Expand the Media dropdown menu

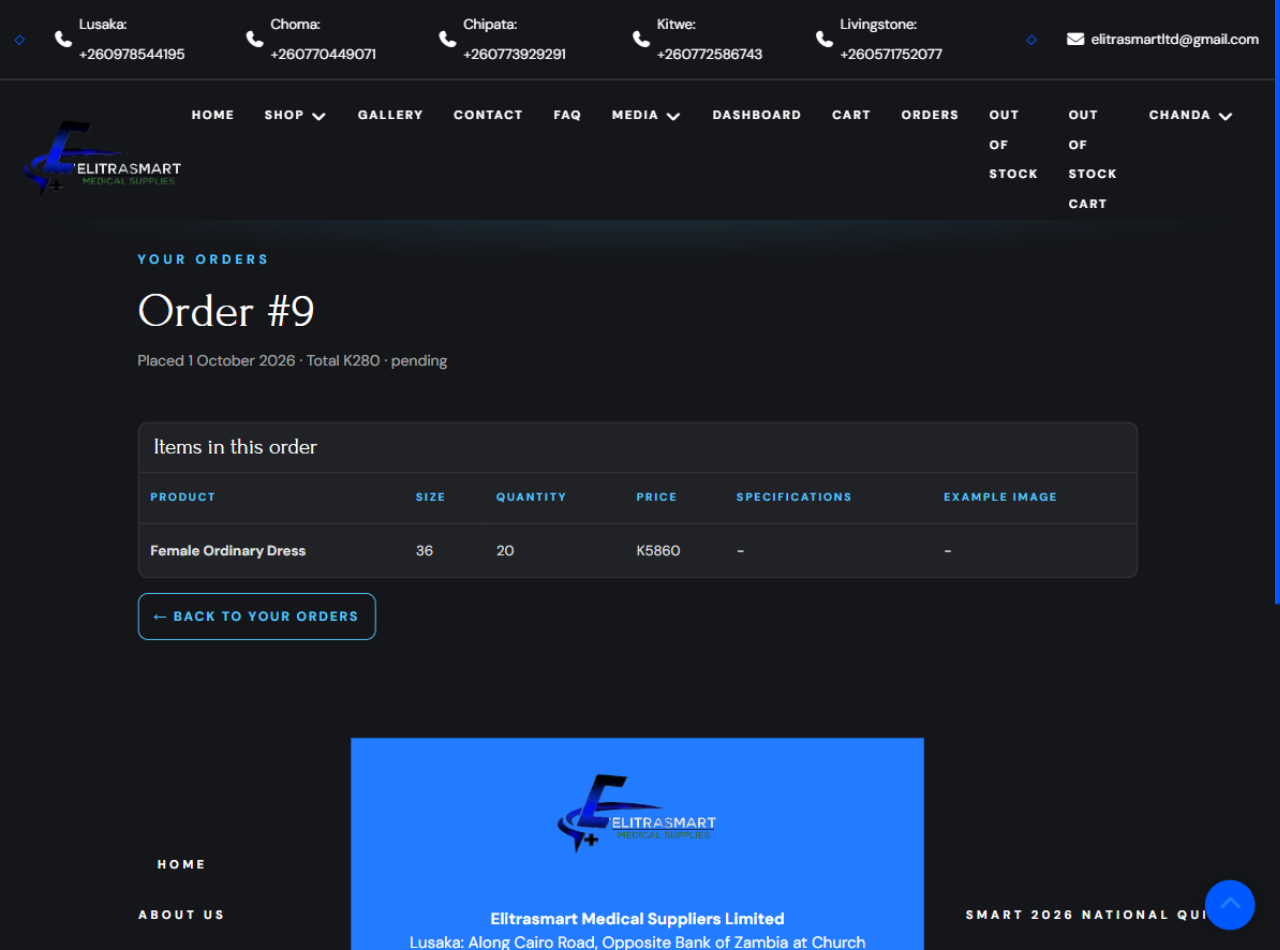click(646, 115)
